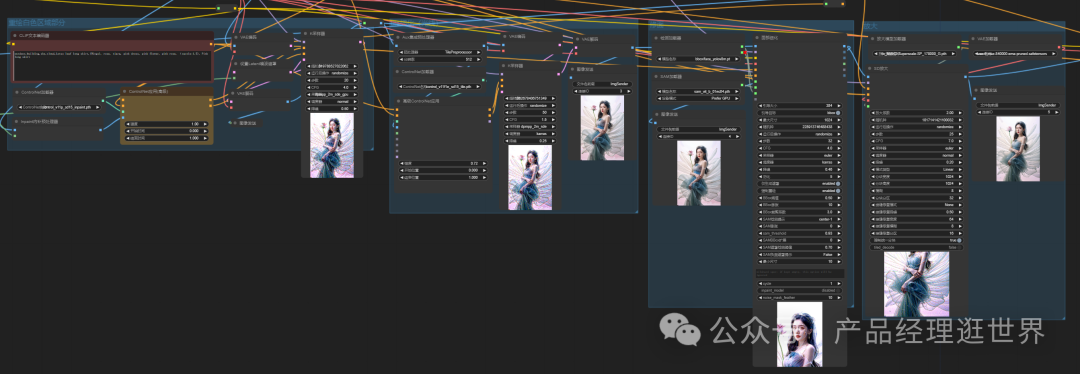Click imgSender field on ID 4 image send node
The width and height of the screenshot is (1080, 374).
point(698,129)
